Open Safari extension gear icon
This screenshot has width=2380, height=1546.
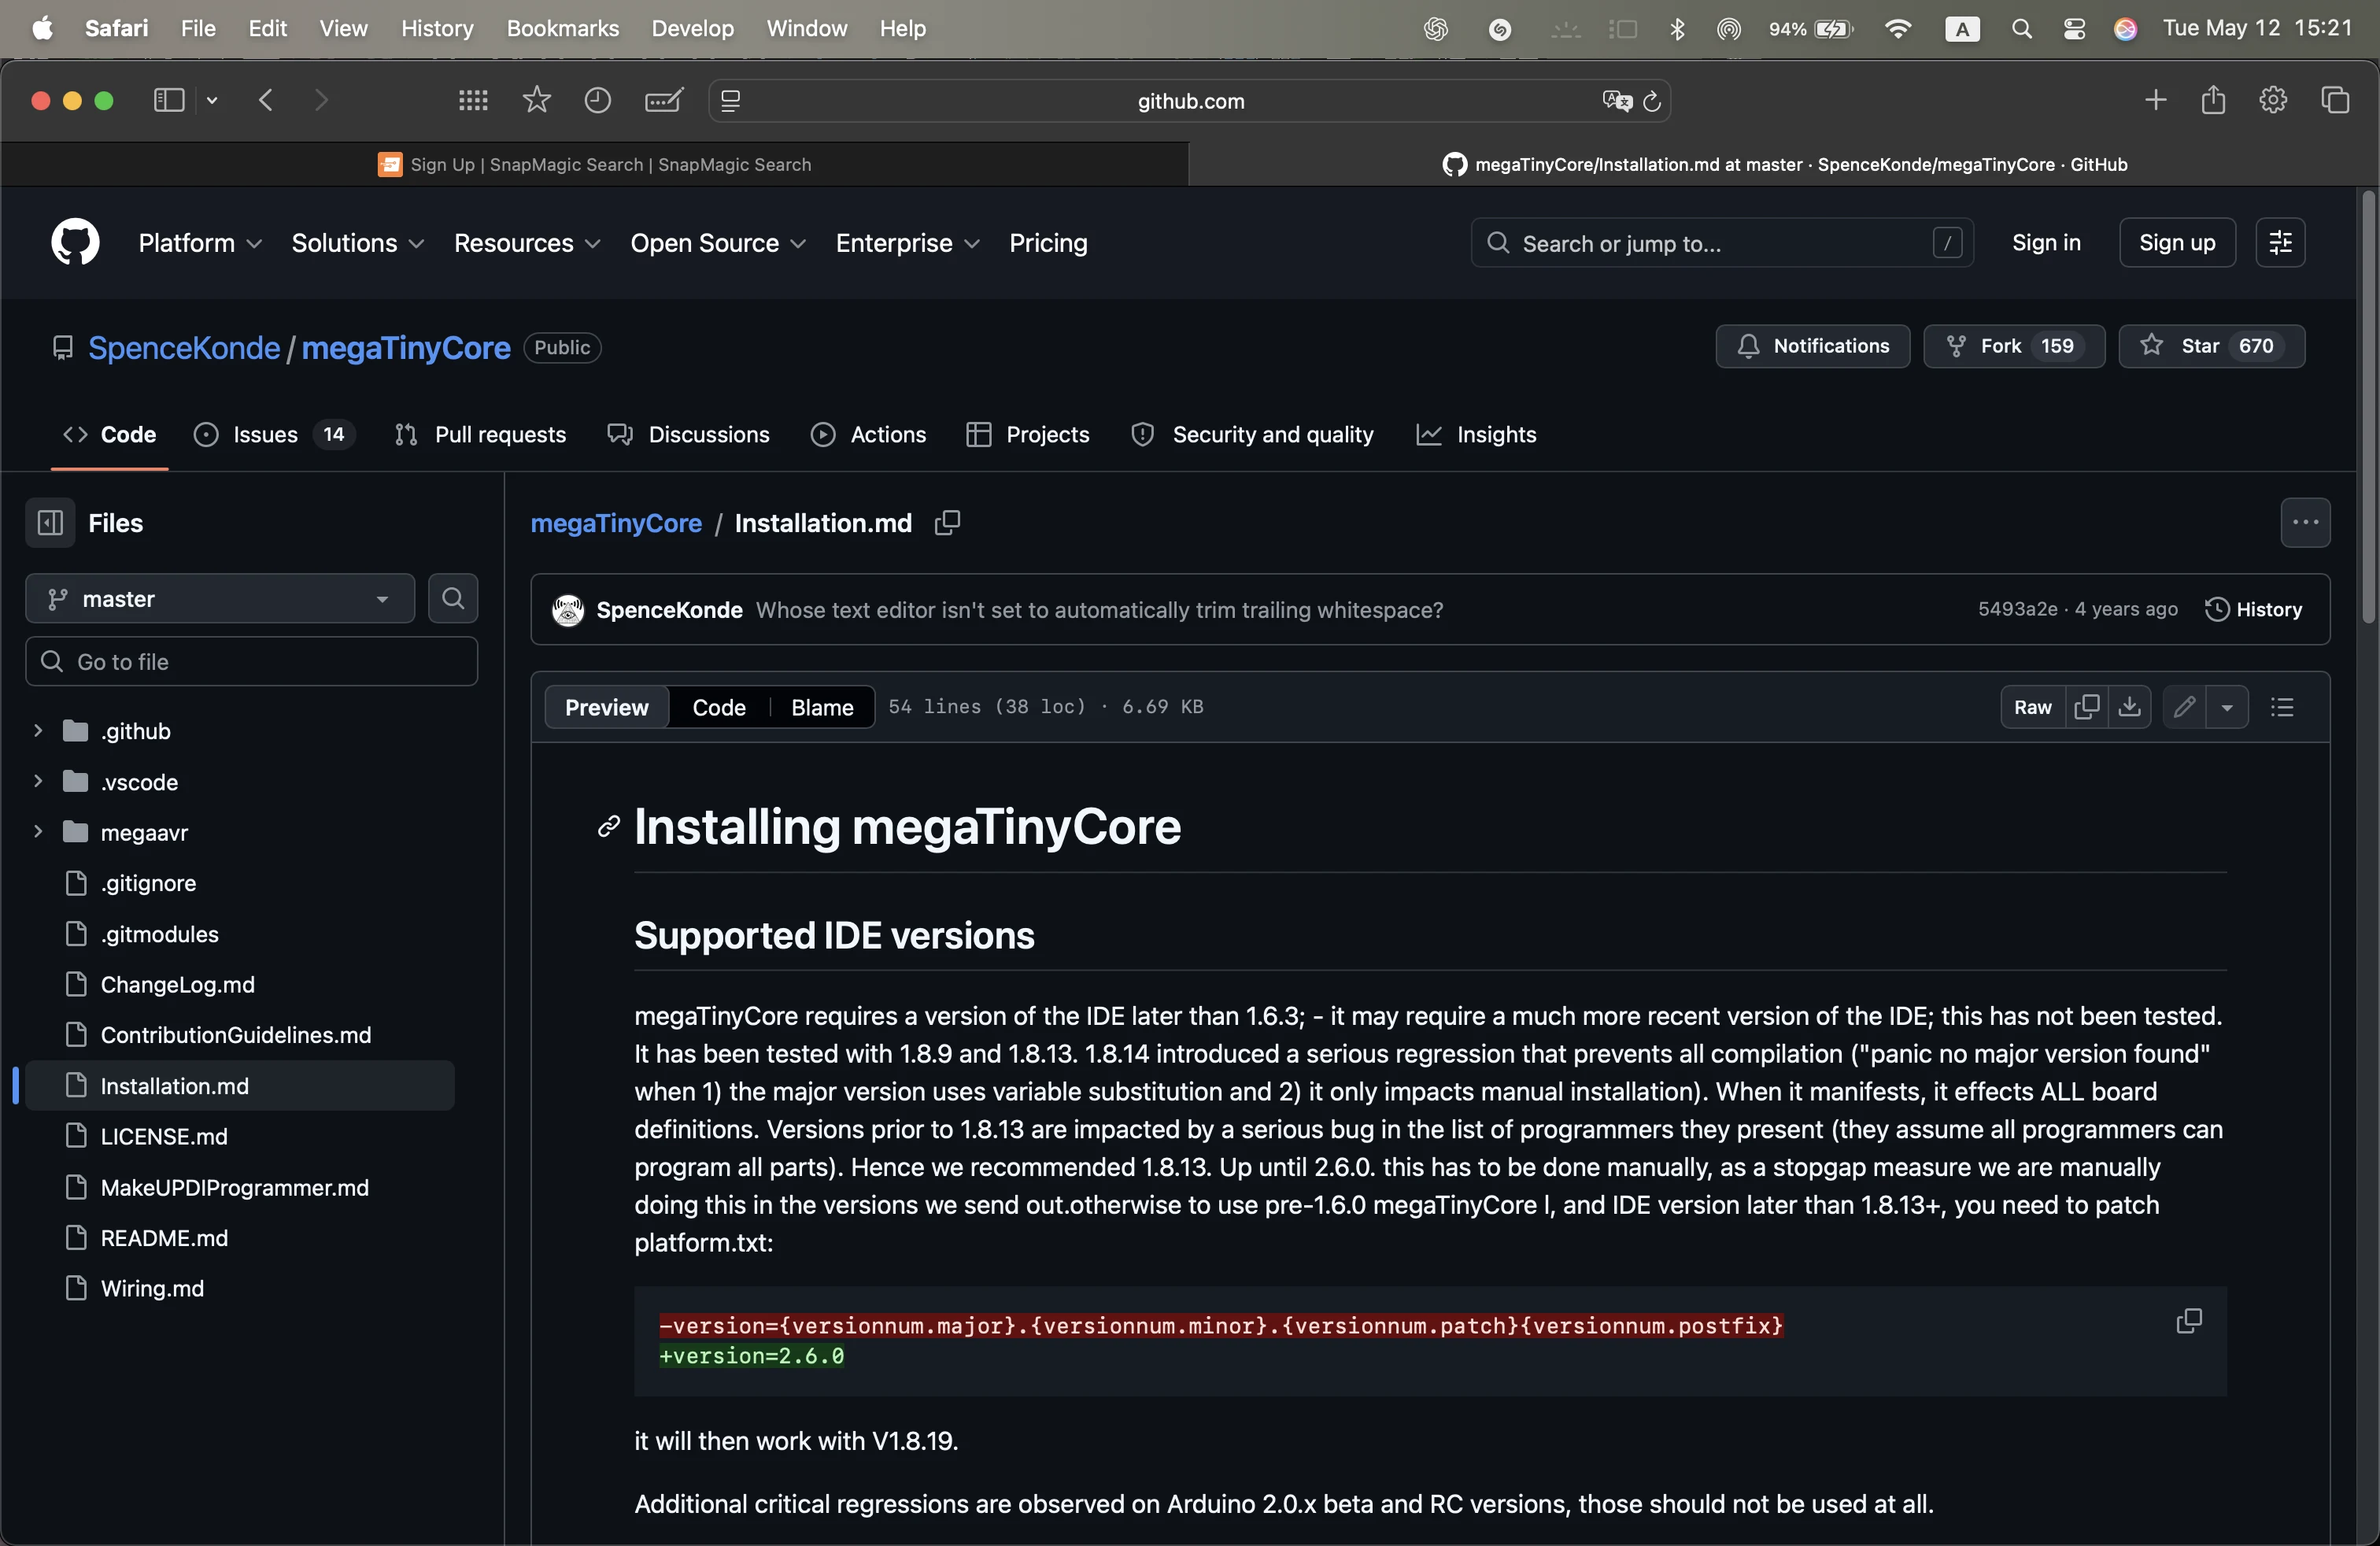[2273, 100]
